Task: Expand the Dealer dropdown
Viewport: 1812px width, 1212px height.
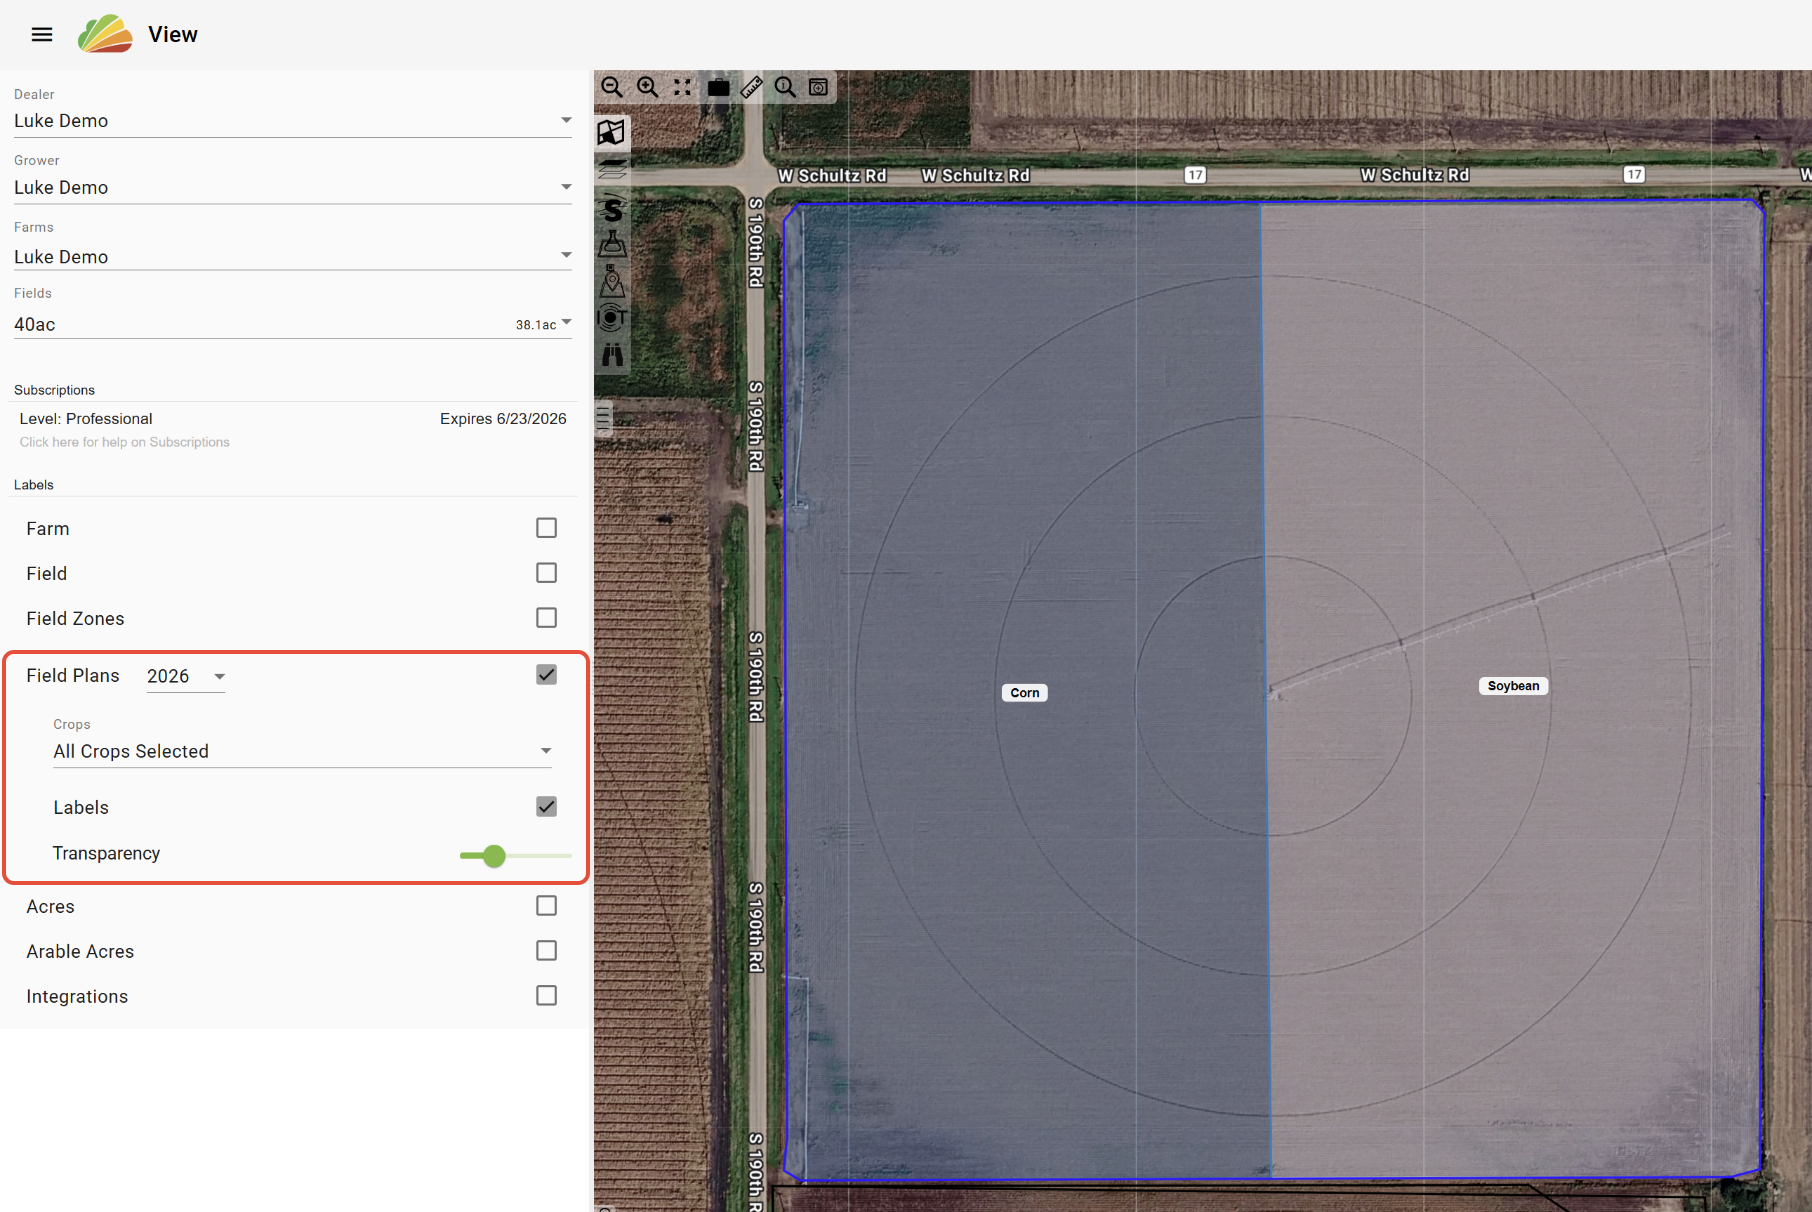Action: pos(293,121)
